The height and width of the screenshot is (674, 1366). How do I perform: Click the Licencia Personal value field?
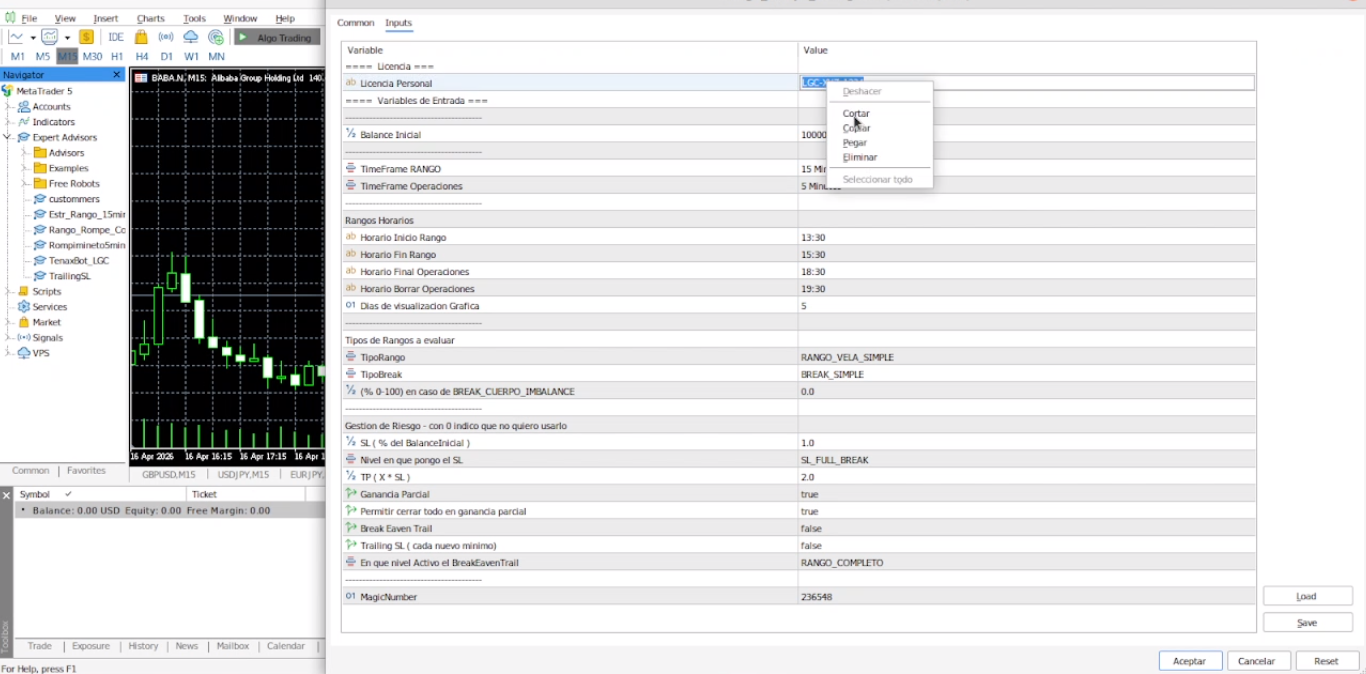coord(1027,83)
